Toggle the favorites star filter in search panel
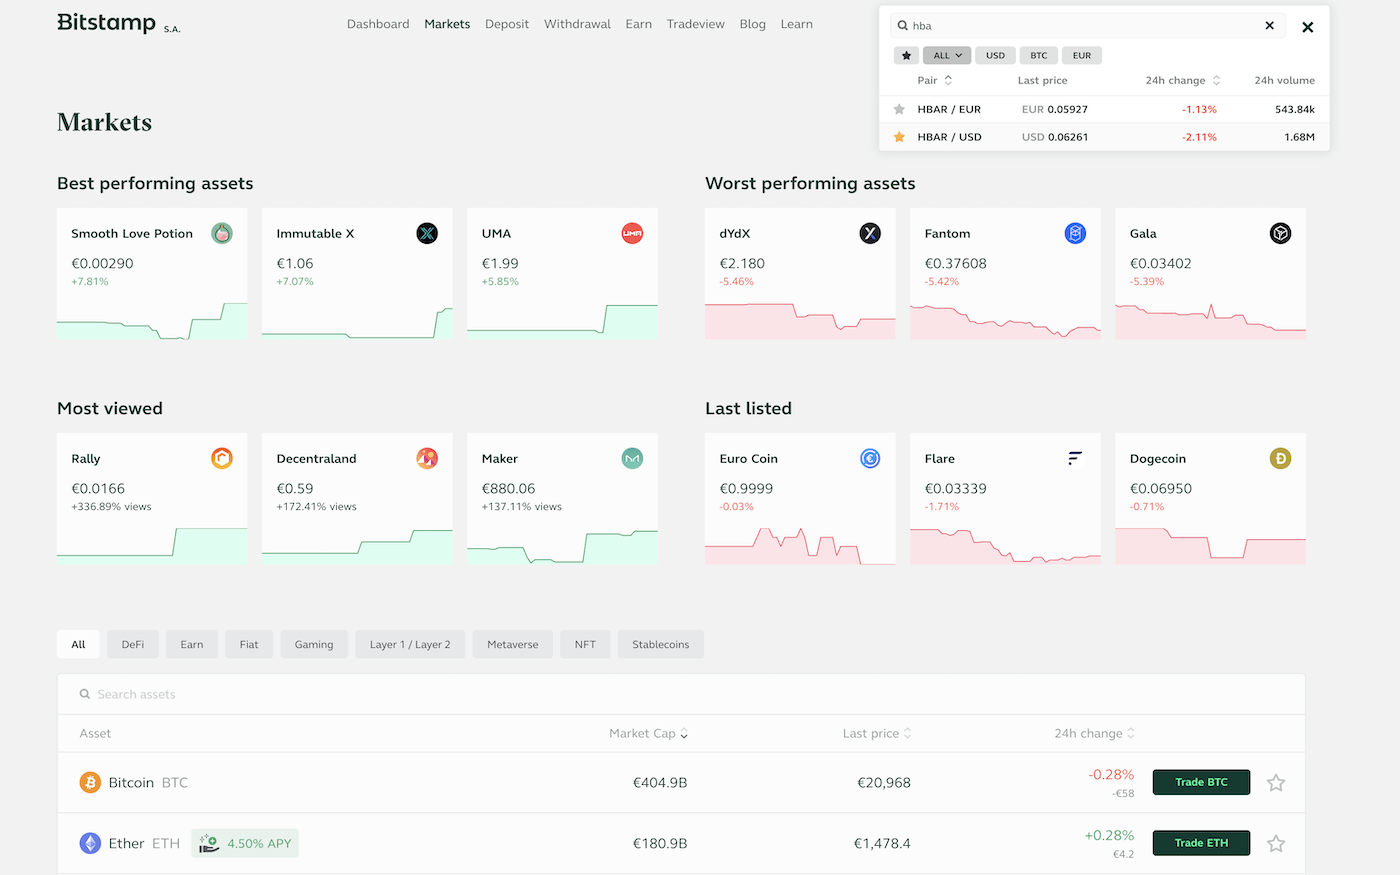Image resolution: width=1400 pixels, height=875 pixels. [906, 56]
